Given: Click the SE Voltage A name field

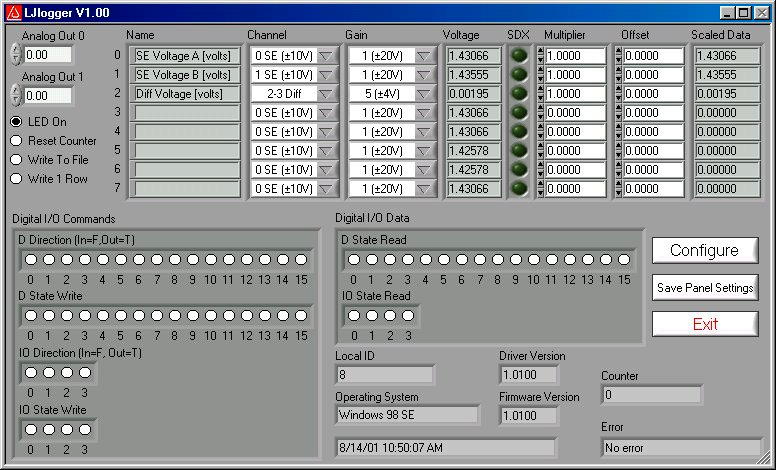Looking at the screenshot, I should click(x=186, y=56).
